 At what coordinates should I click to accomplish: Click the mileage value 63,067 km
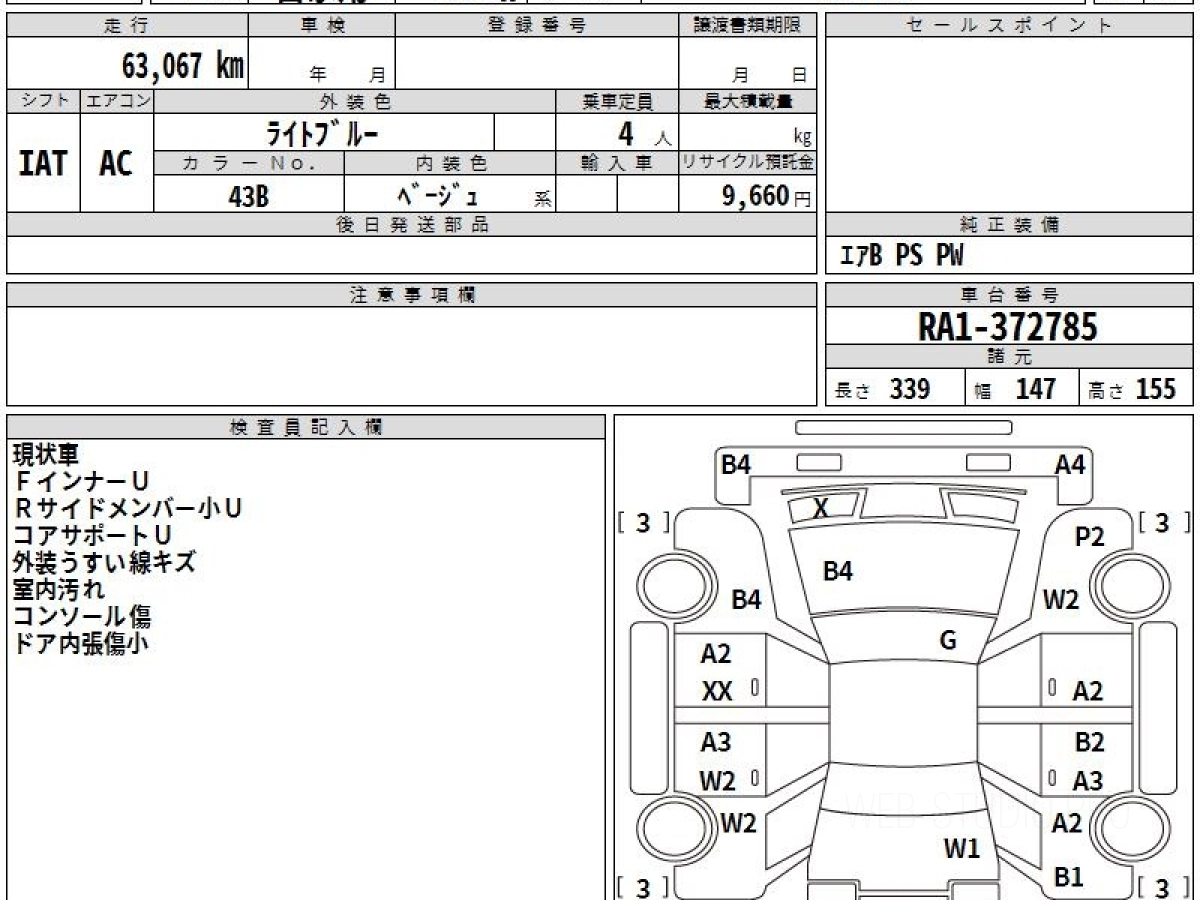click(x=183, y=66)
